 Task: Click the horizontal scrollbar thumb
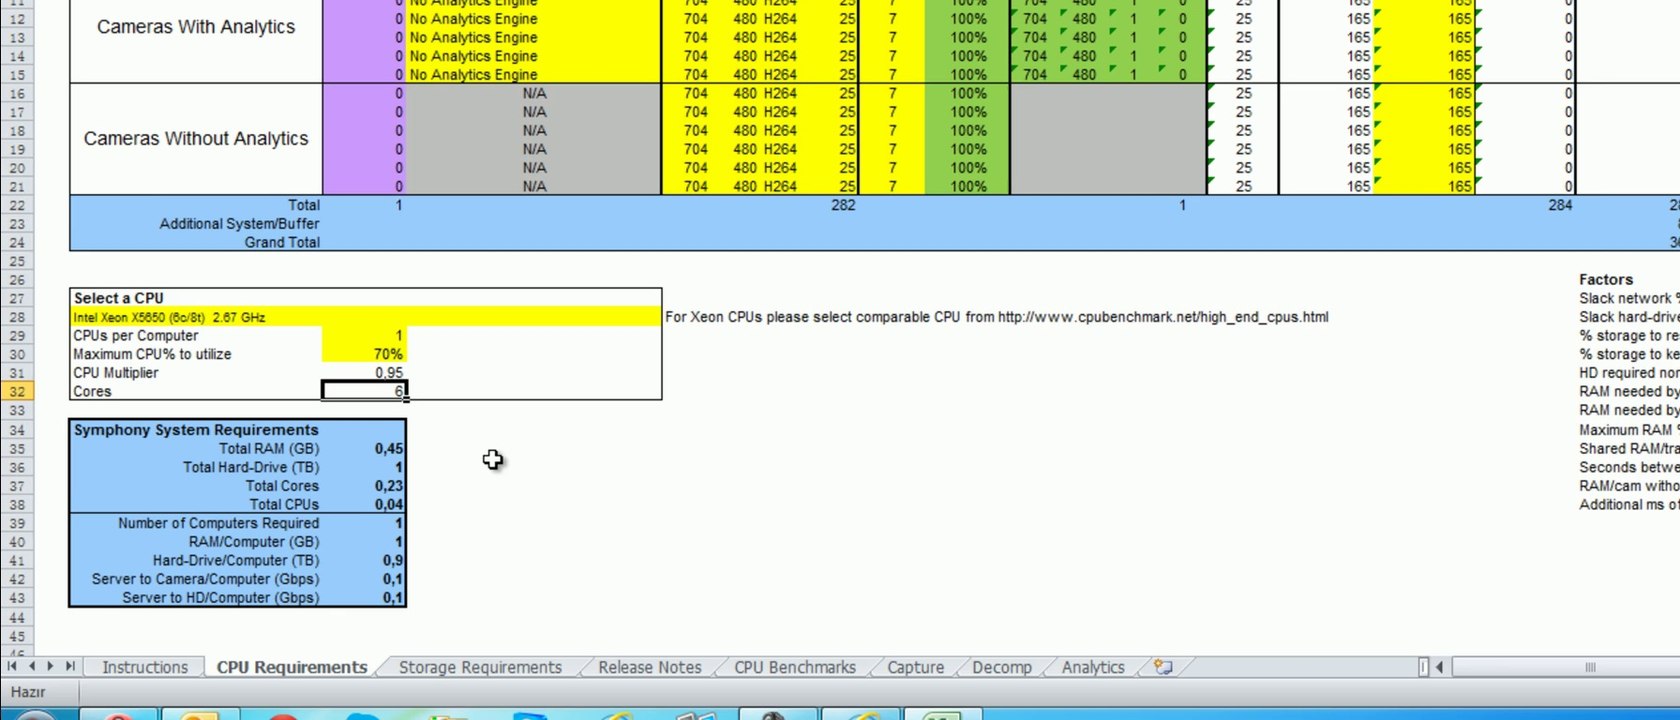[1588, 667]
